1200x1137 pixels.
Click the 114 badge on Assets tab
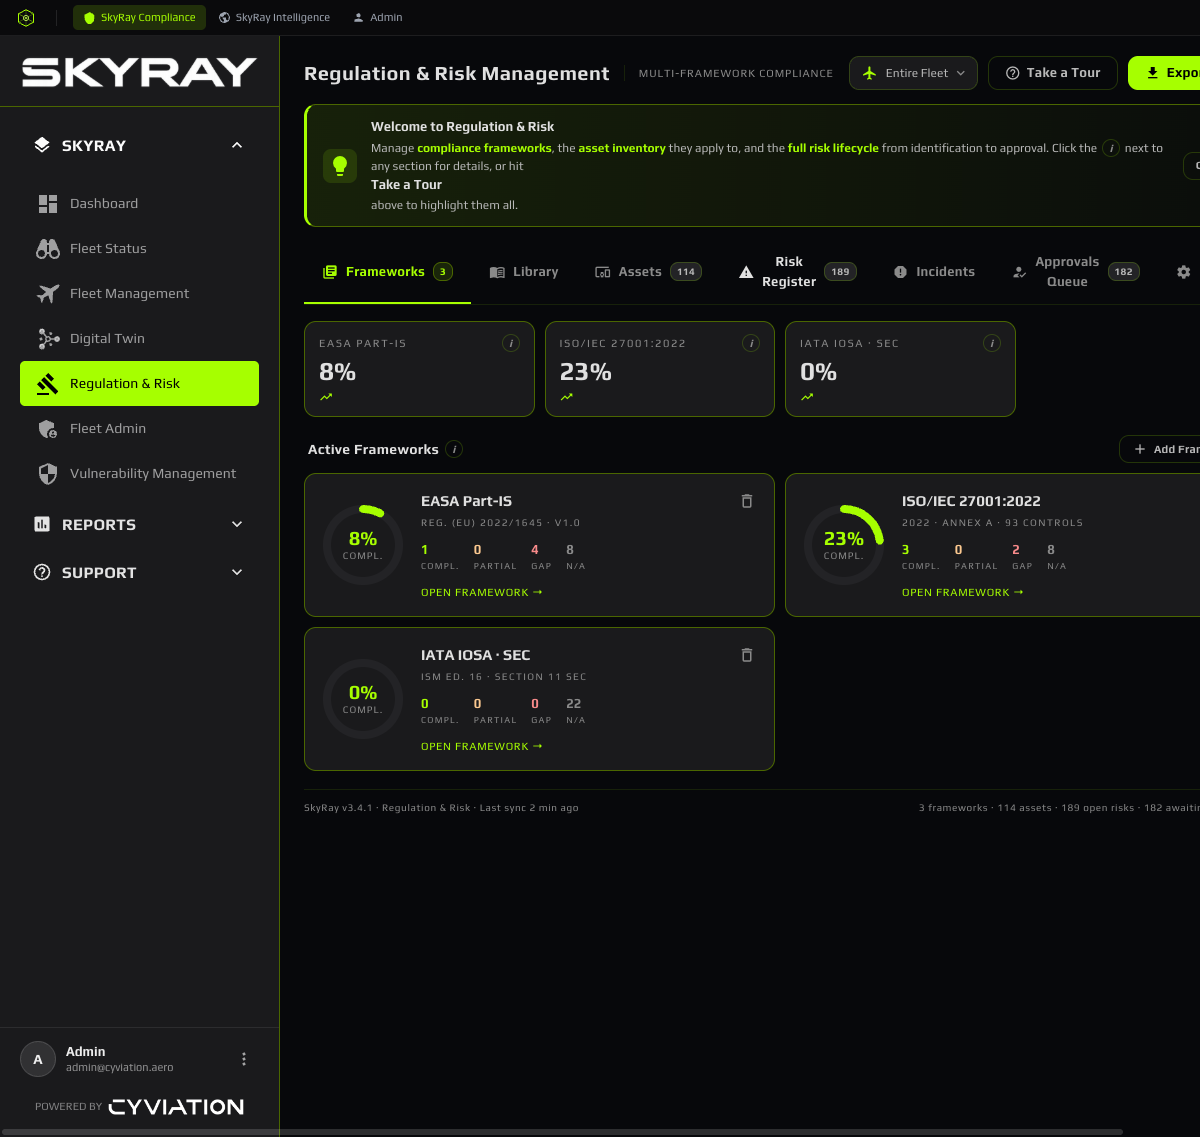click(x=686, y=272)
